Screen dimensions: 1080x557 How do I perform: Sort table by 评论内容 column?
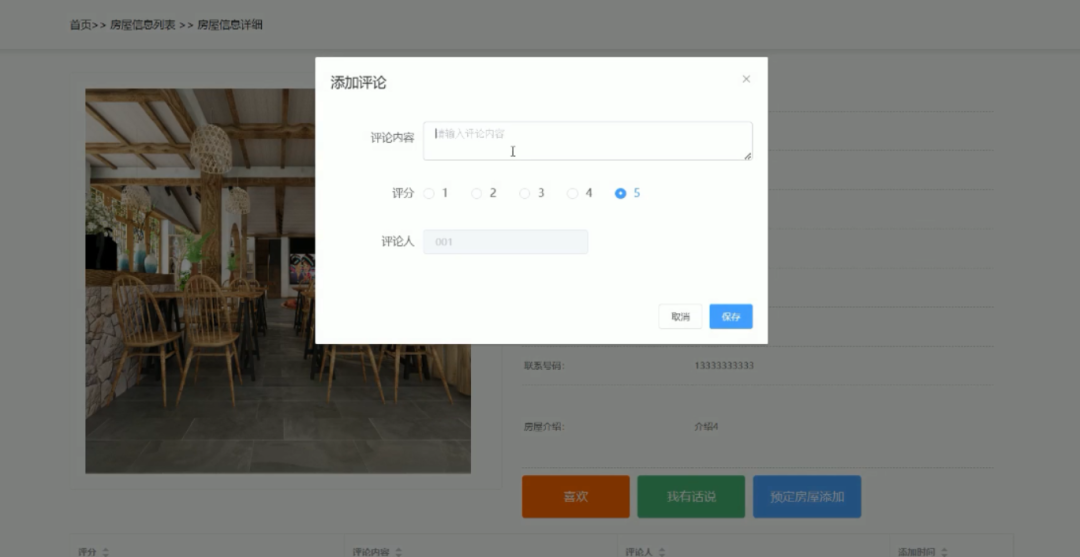[398, 551]
